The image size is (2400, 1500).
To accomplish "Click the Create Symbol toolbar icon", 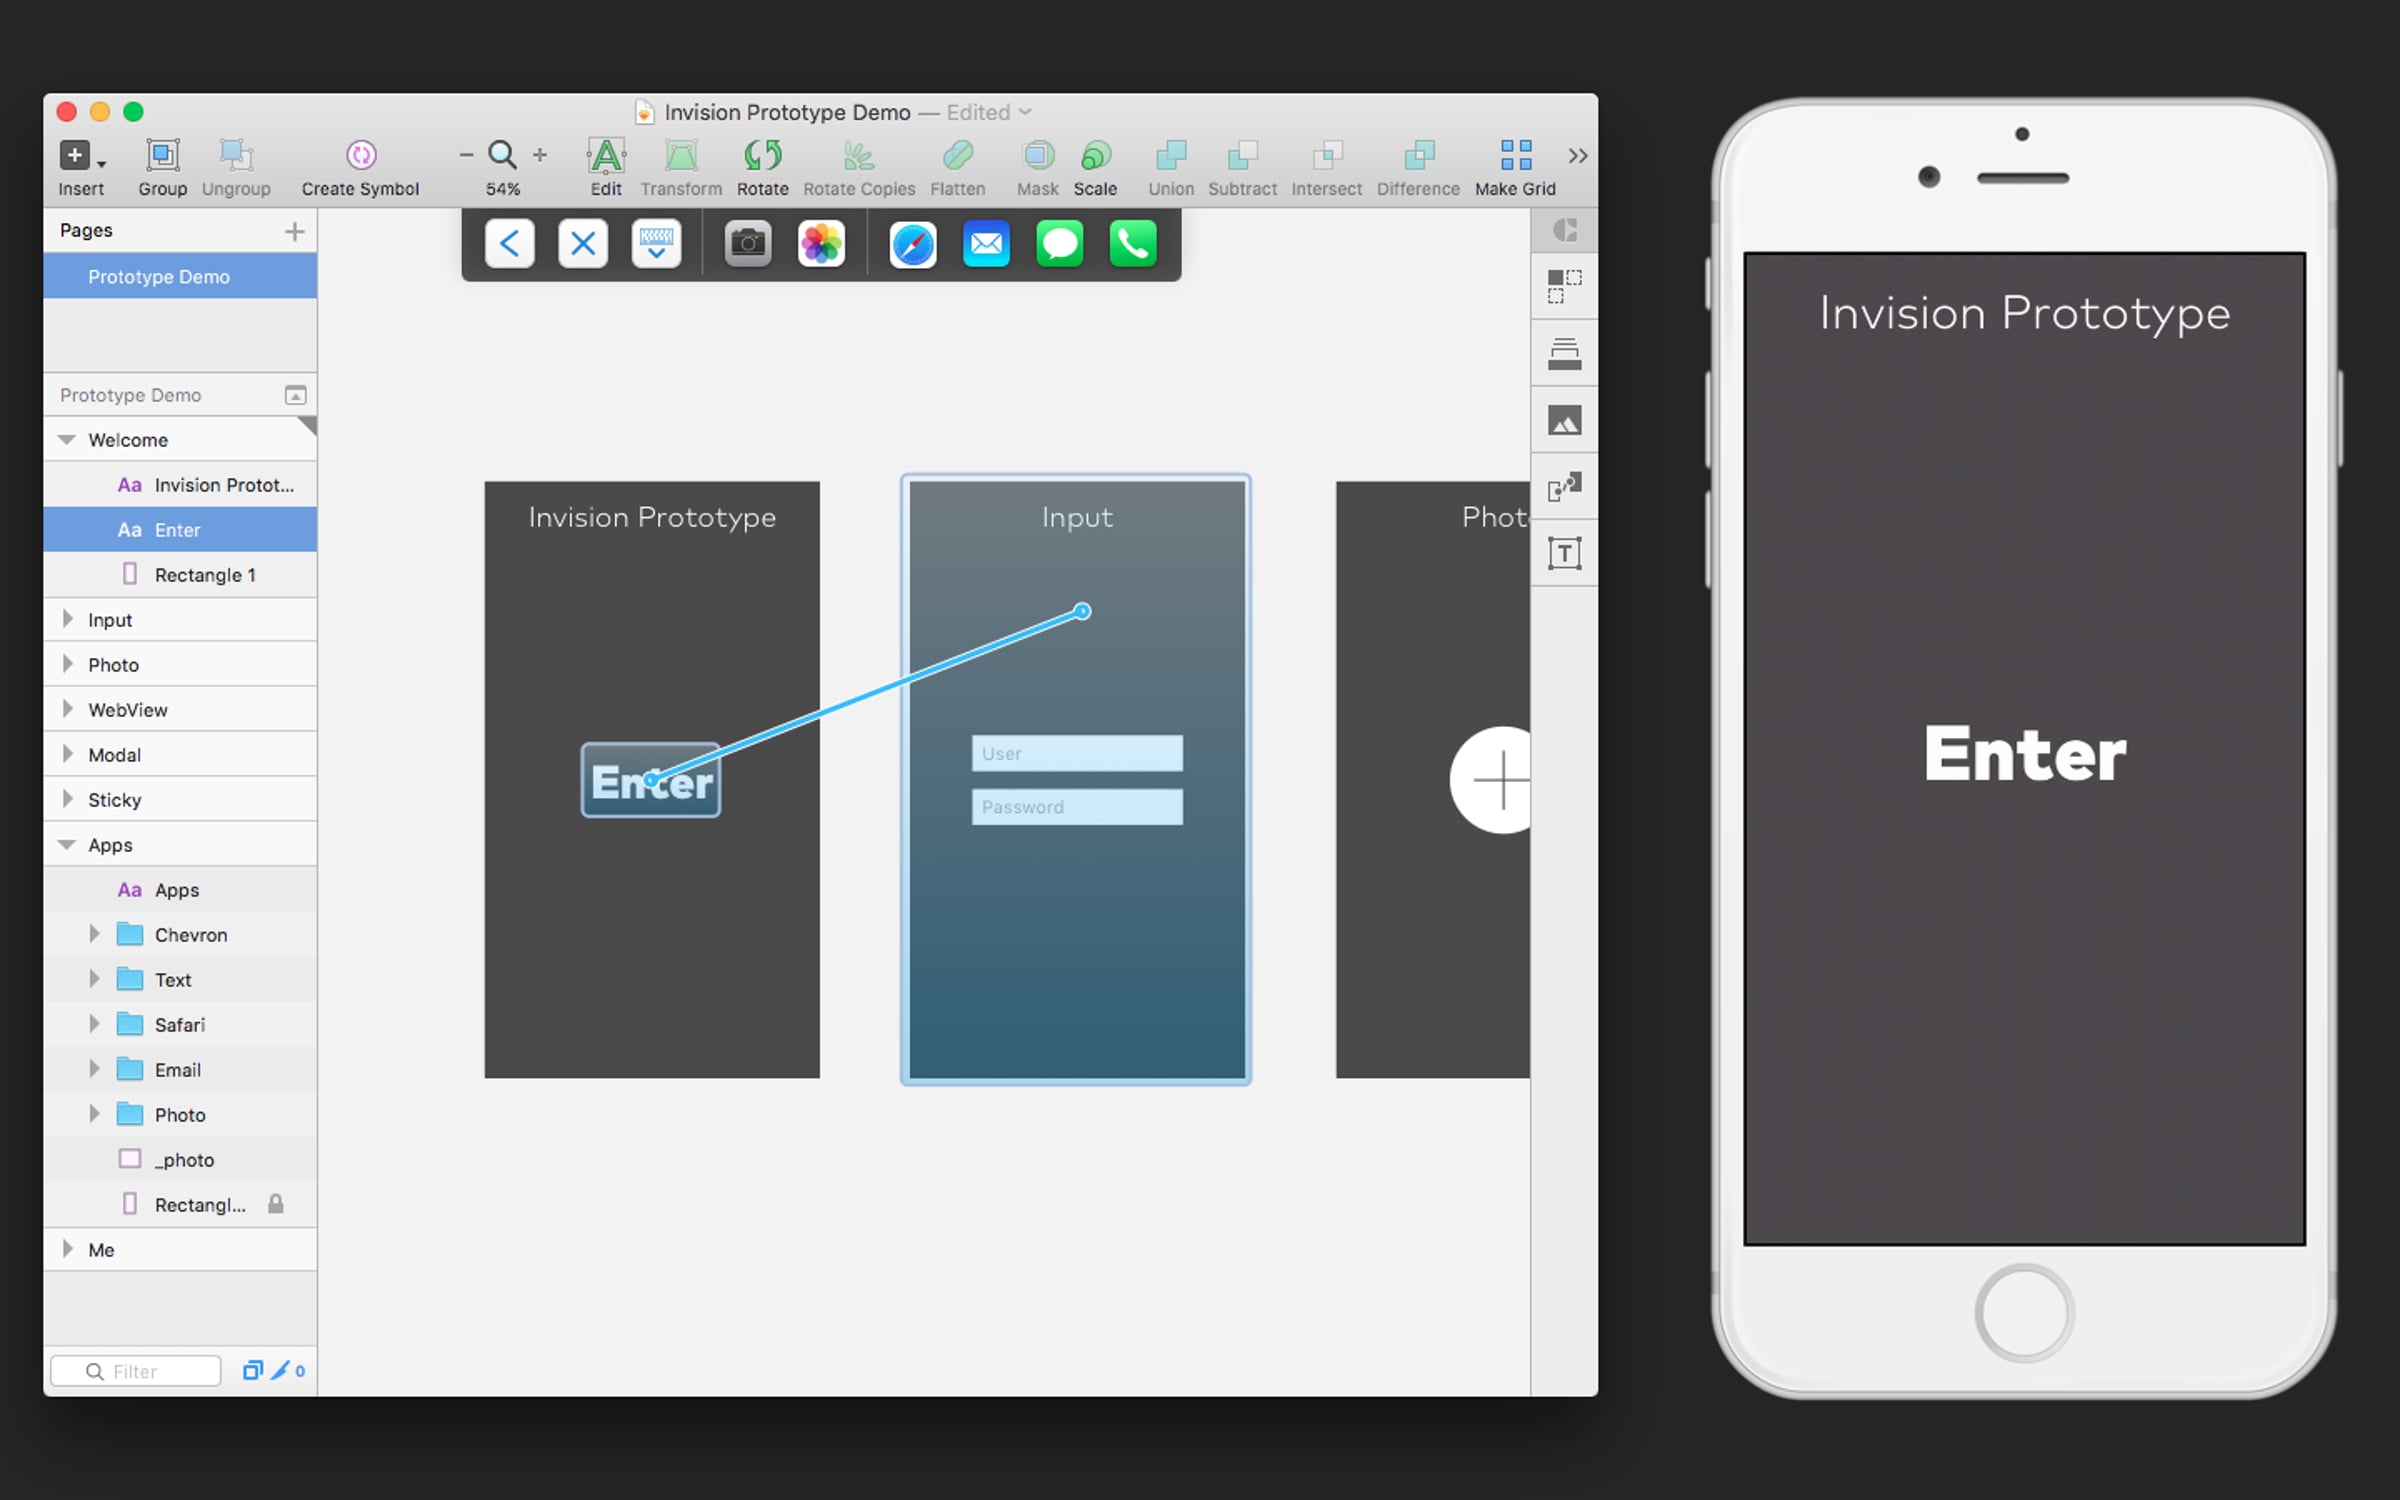I will [360, 156].
